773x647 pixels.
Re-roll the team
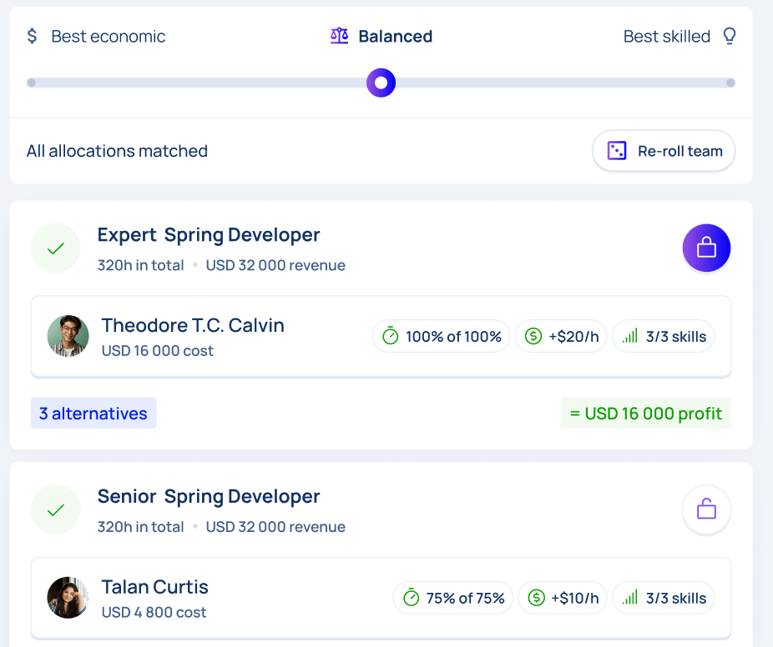point(664,151)
